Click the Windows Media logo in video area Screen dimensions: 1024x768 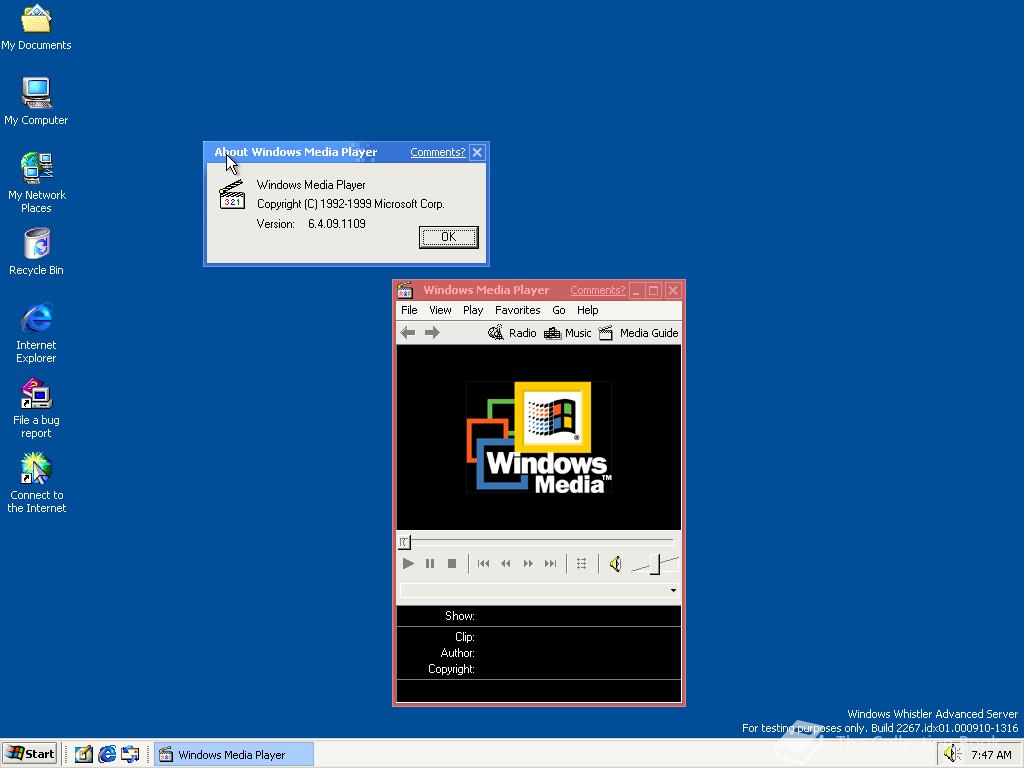point(539,437)
